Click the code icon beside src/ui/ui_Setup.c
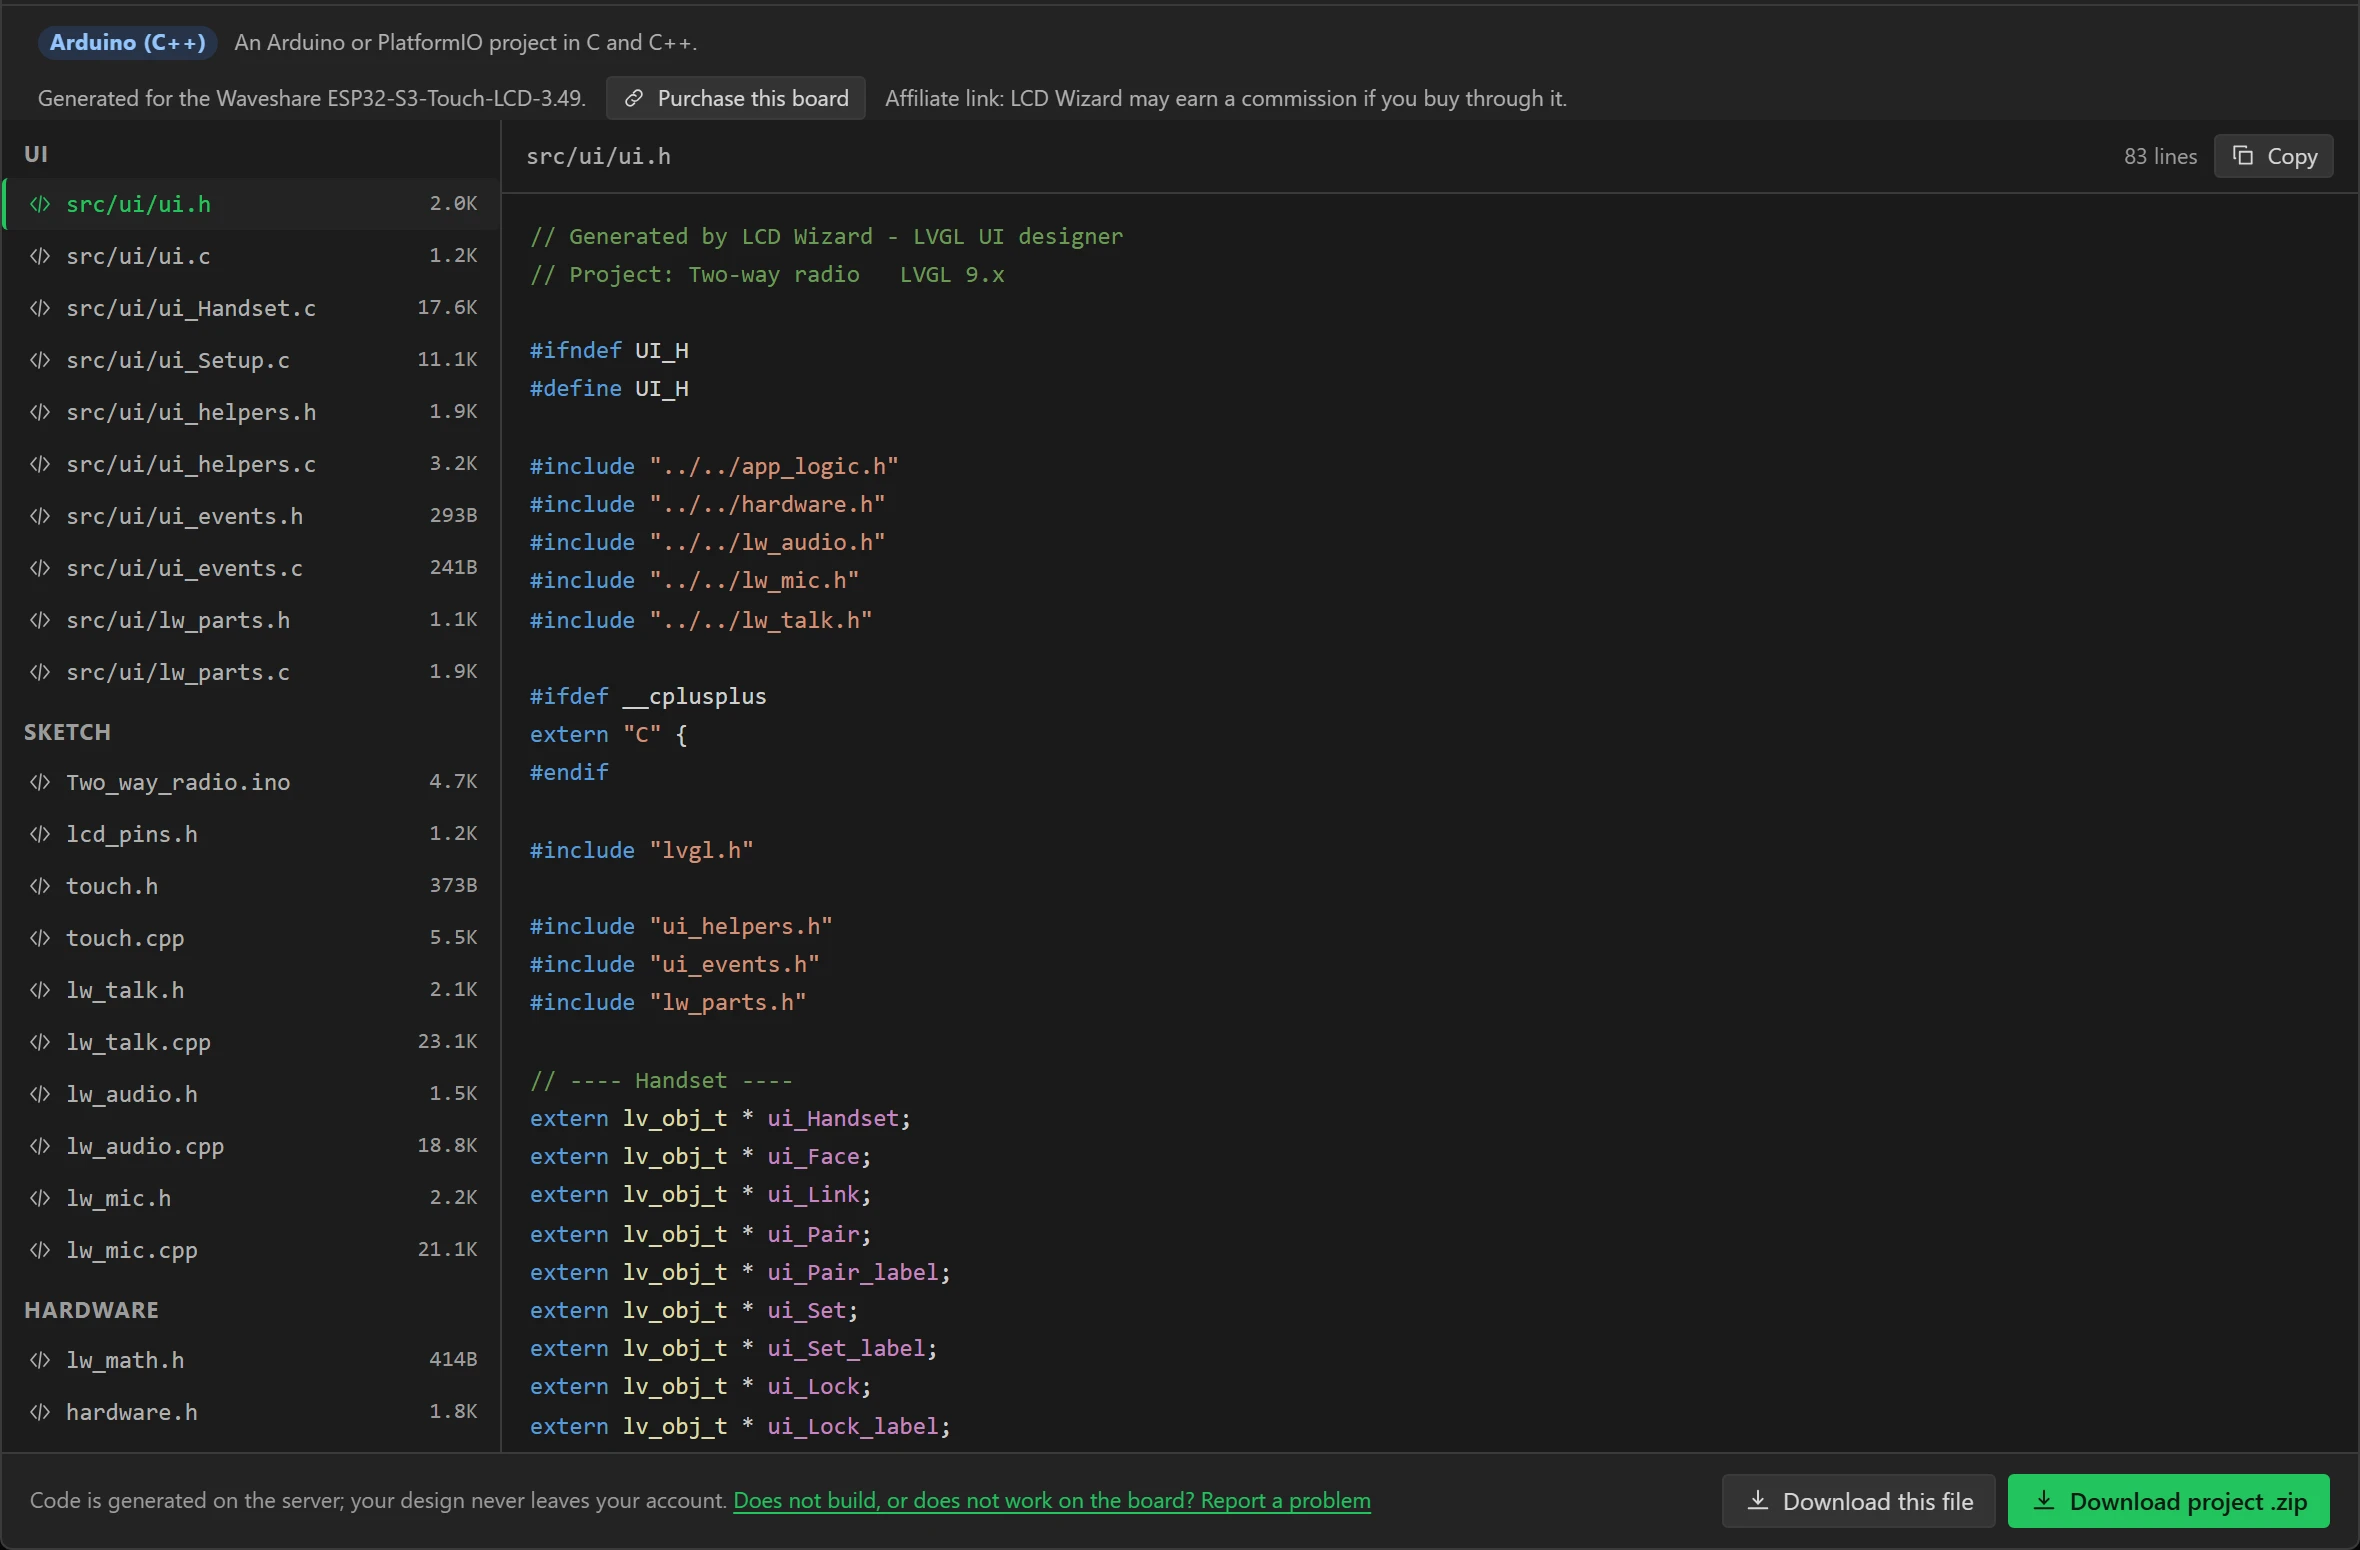This screenshot has height=1550, width=2360. click(40, 360)
